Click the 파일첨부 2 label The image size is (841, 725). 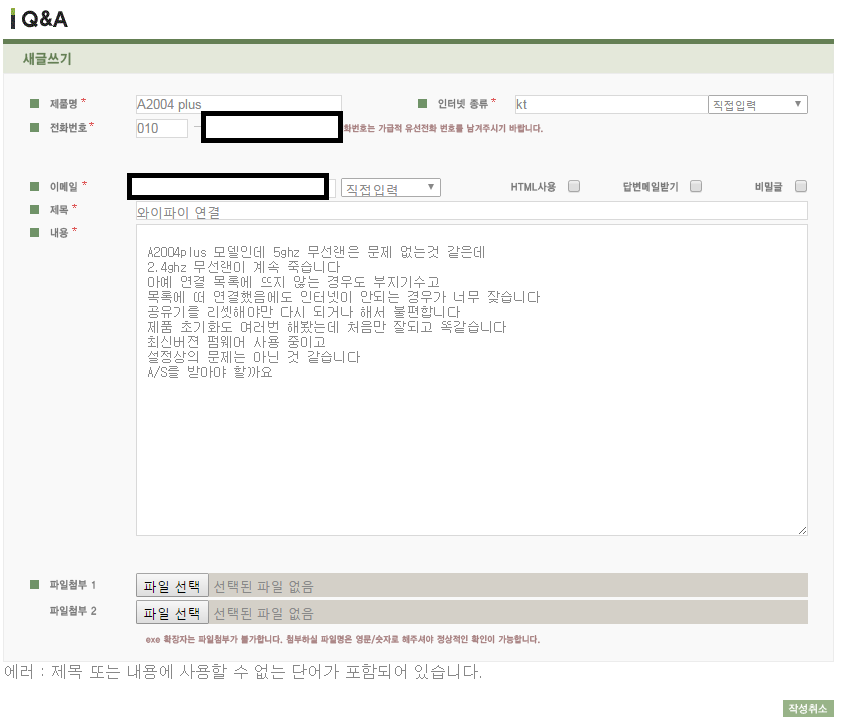[x=73, y=611]
